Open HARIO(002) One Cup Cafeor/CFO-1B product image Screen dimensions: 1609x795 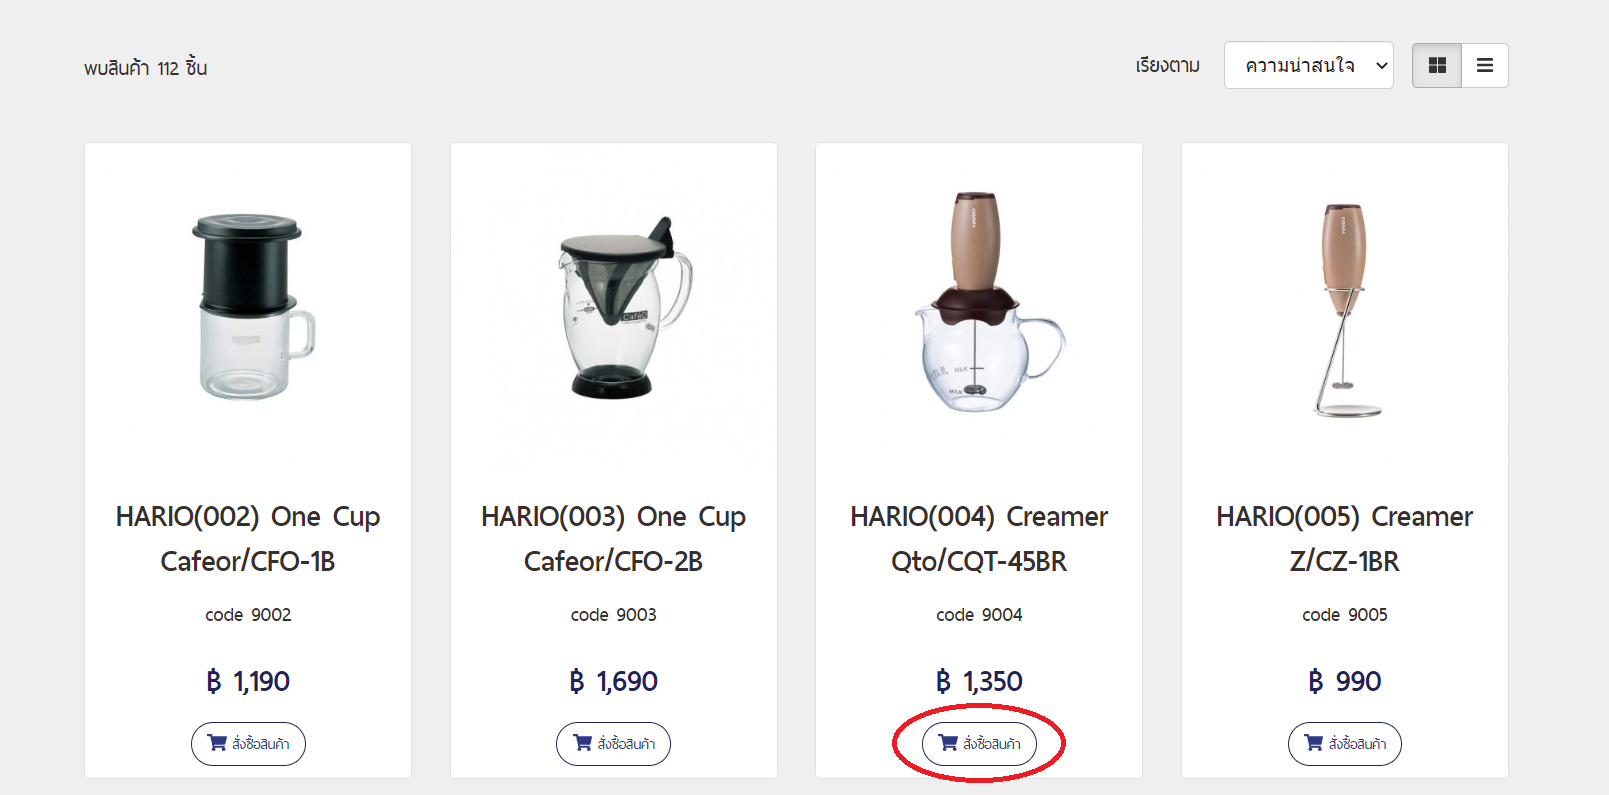pyautogui.click(x=248, y=306)
